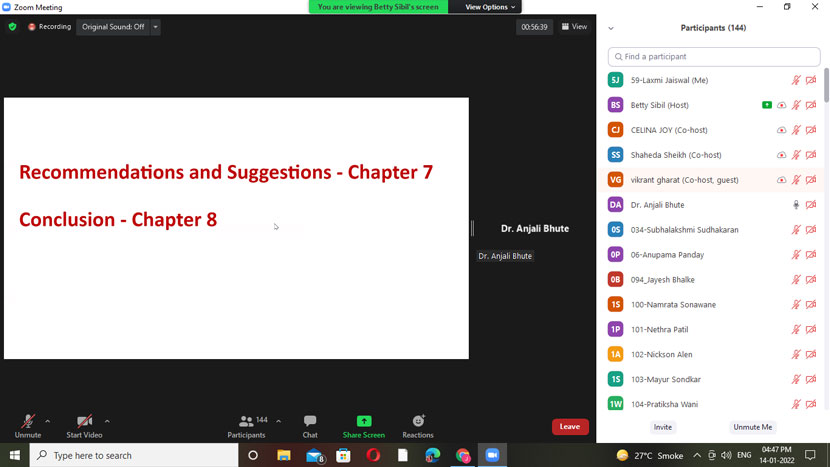Click the red Leave button

click(x=570, y=427)
